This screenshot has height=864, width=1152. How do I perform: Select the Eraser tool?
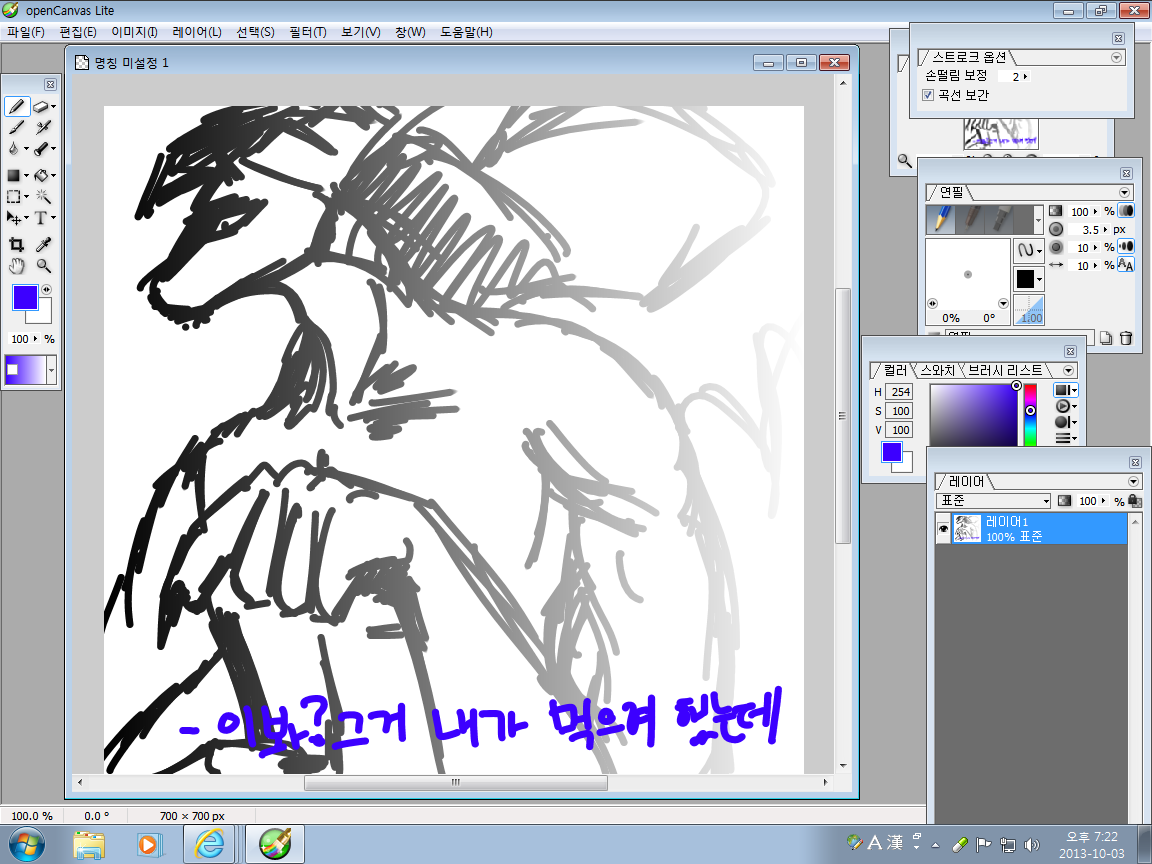point(41,106)
